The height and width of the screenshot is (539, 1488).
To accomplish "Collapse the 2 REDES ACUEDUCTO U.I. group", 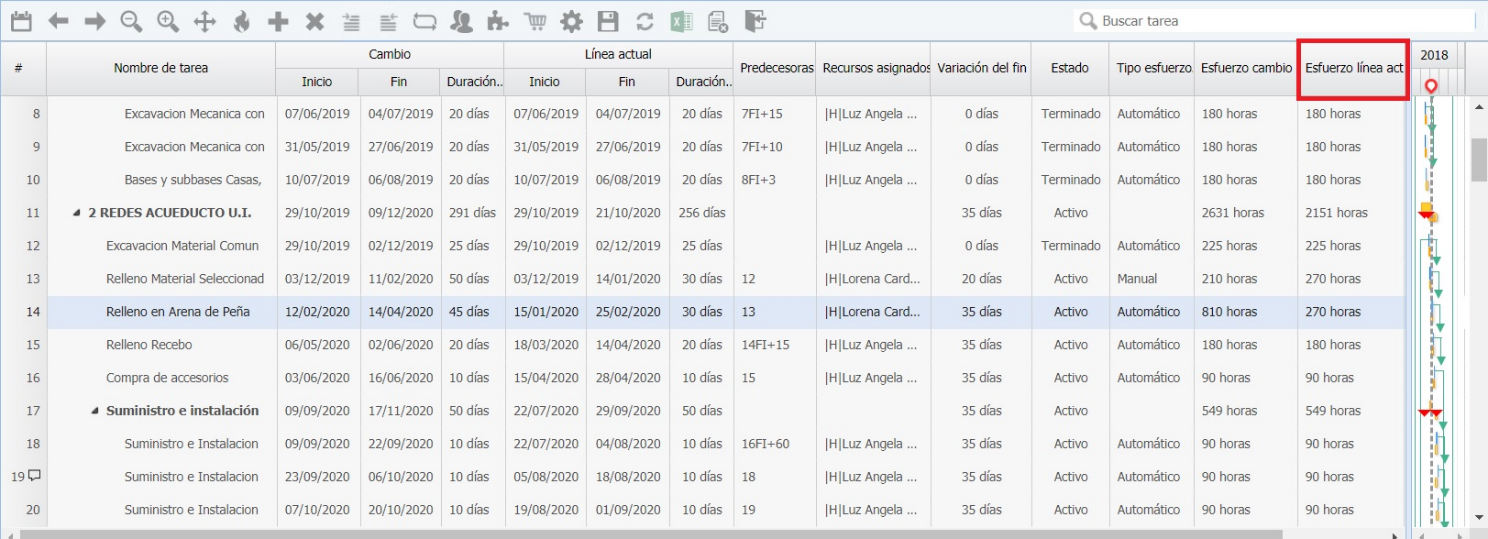I will [77, 213].
